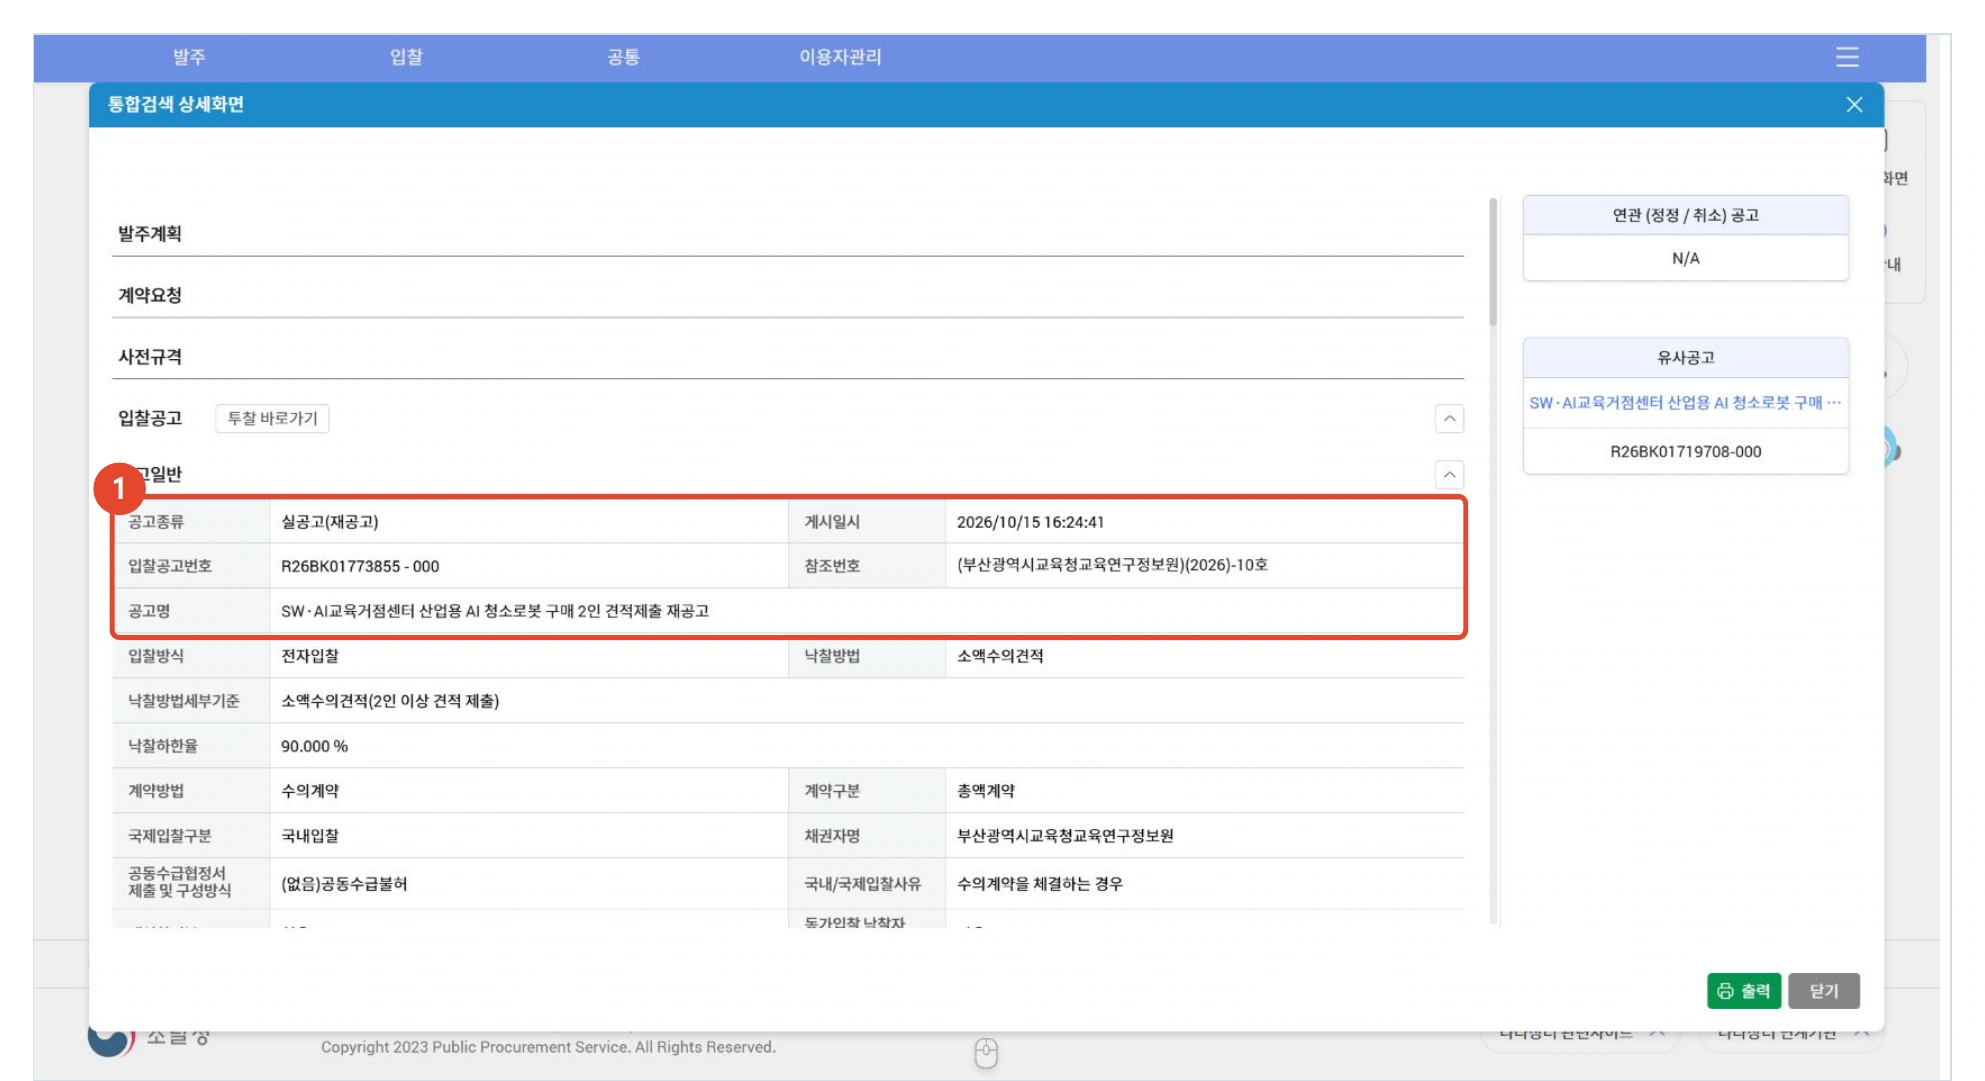Select the 소액수의견적(2인 이상 견적 제출) value
The image size is (1985, 1081).
click(x=390, y=701)
